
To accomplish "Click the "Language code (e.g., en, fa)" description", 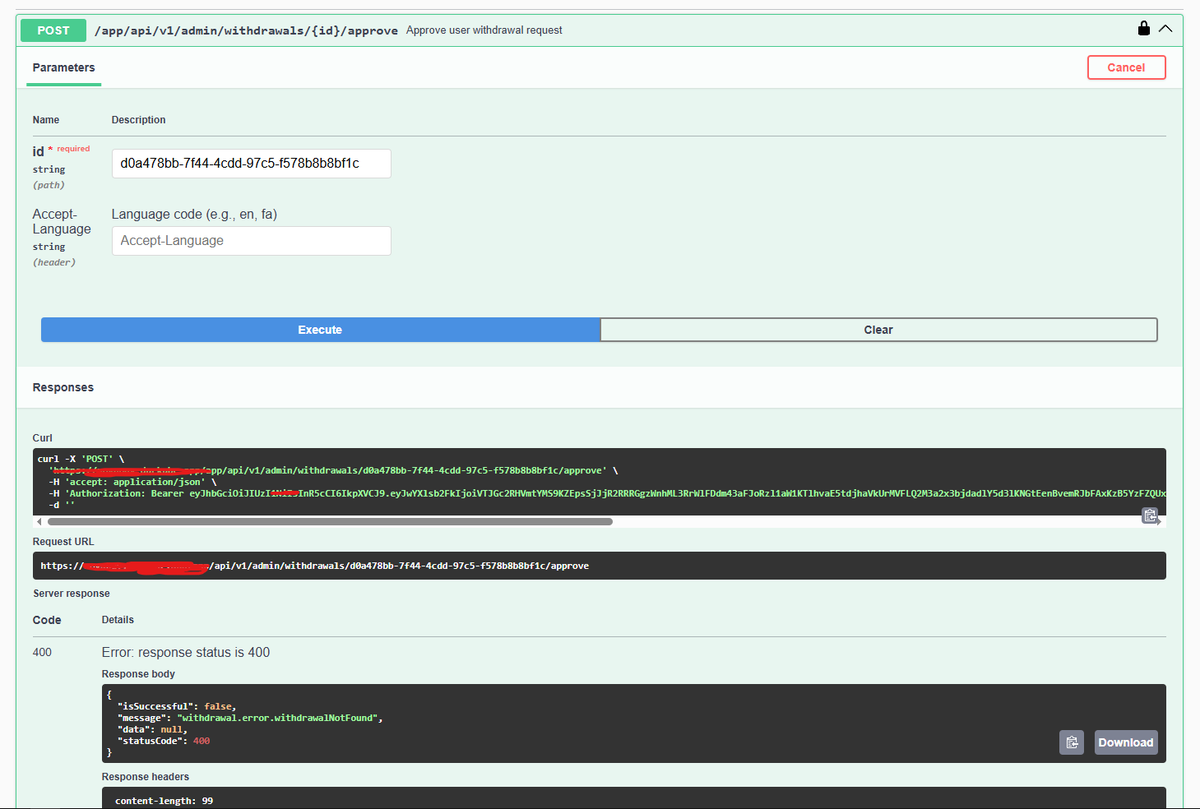I will [194, 214].
